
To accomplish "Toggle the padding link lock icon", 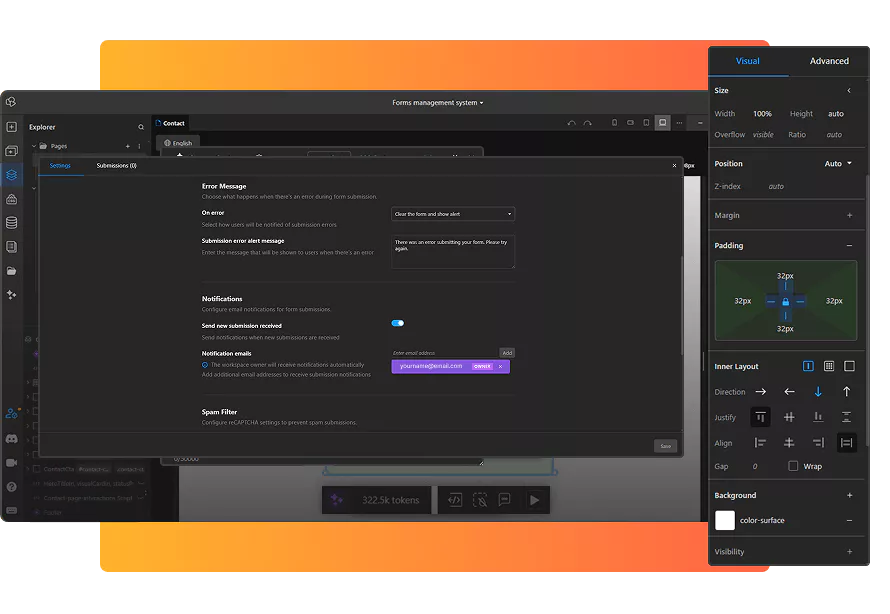I will click(x=786, y=301).
